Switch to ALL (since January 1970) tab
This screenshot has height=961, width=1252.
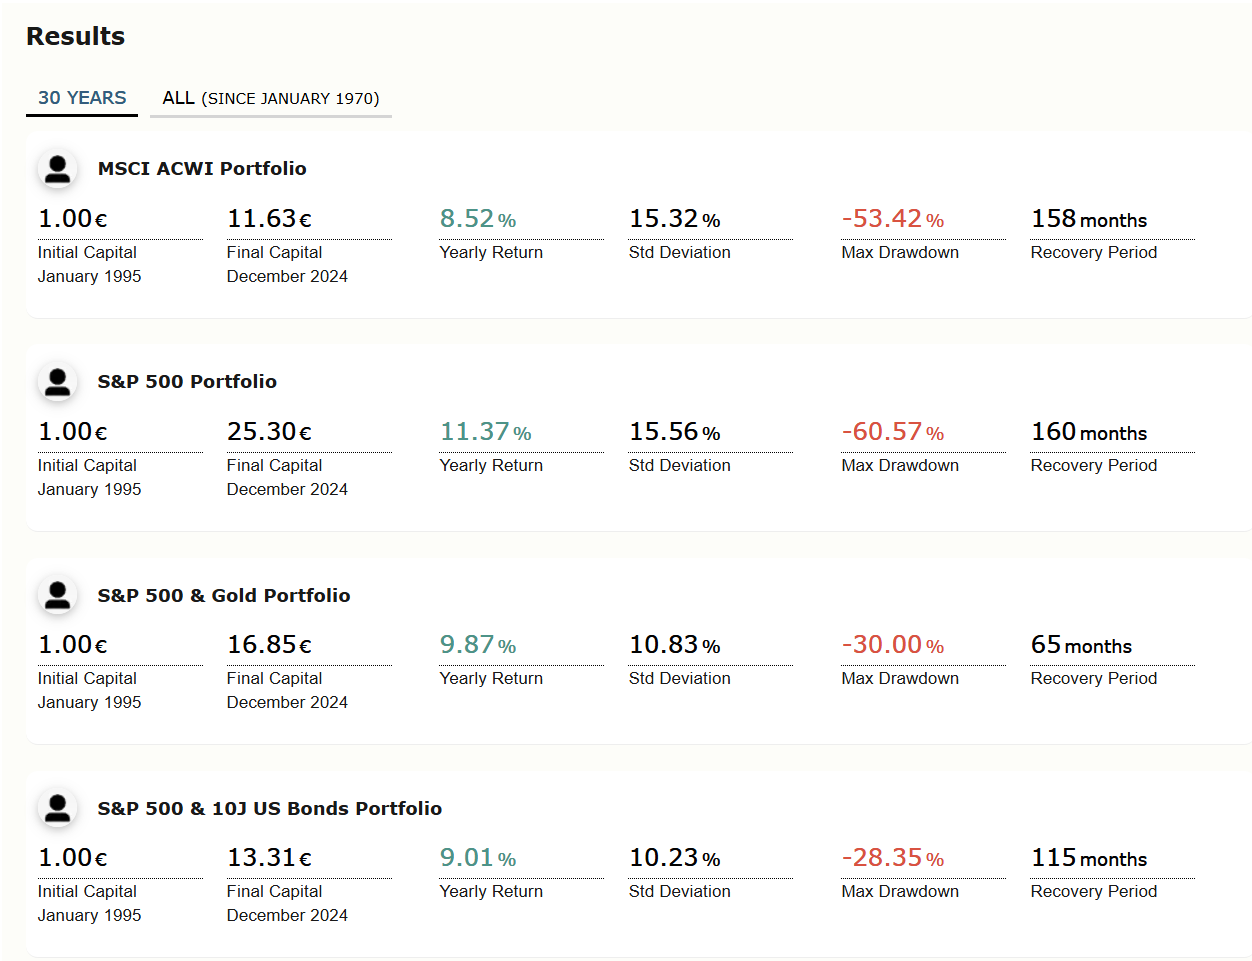[x=270, y=98]
